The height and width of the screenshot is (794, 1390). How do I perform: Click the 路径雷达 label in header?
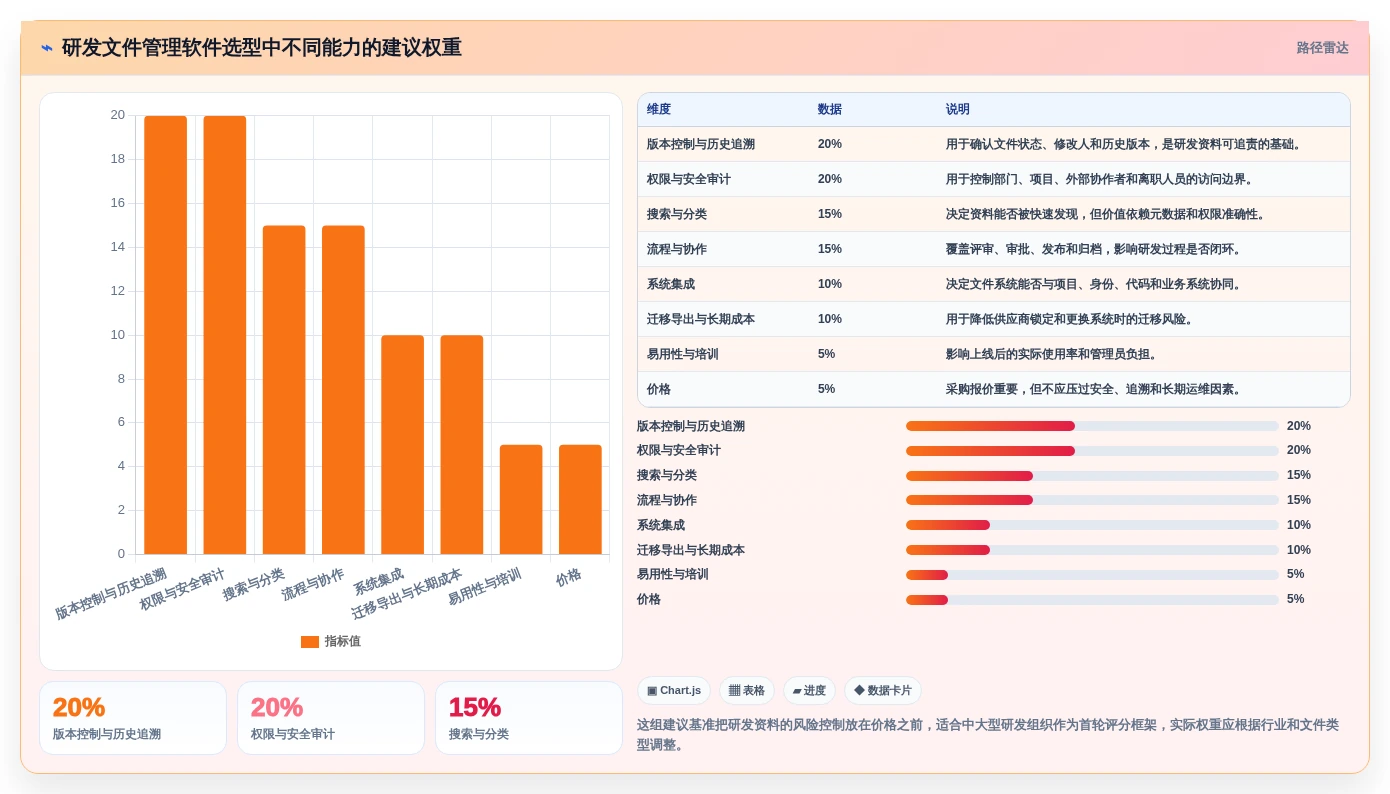(1322, 48)
